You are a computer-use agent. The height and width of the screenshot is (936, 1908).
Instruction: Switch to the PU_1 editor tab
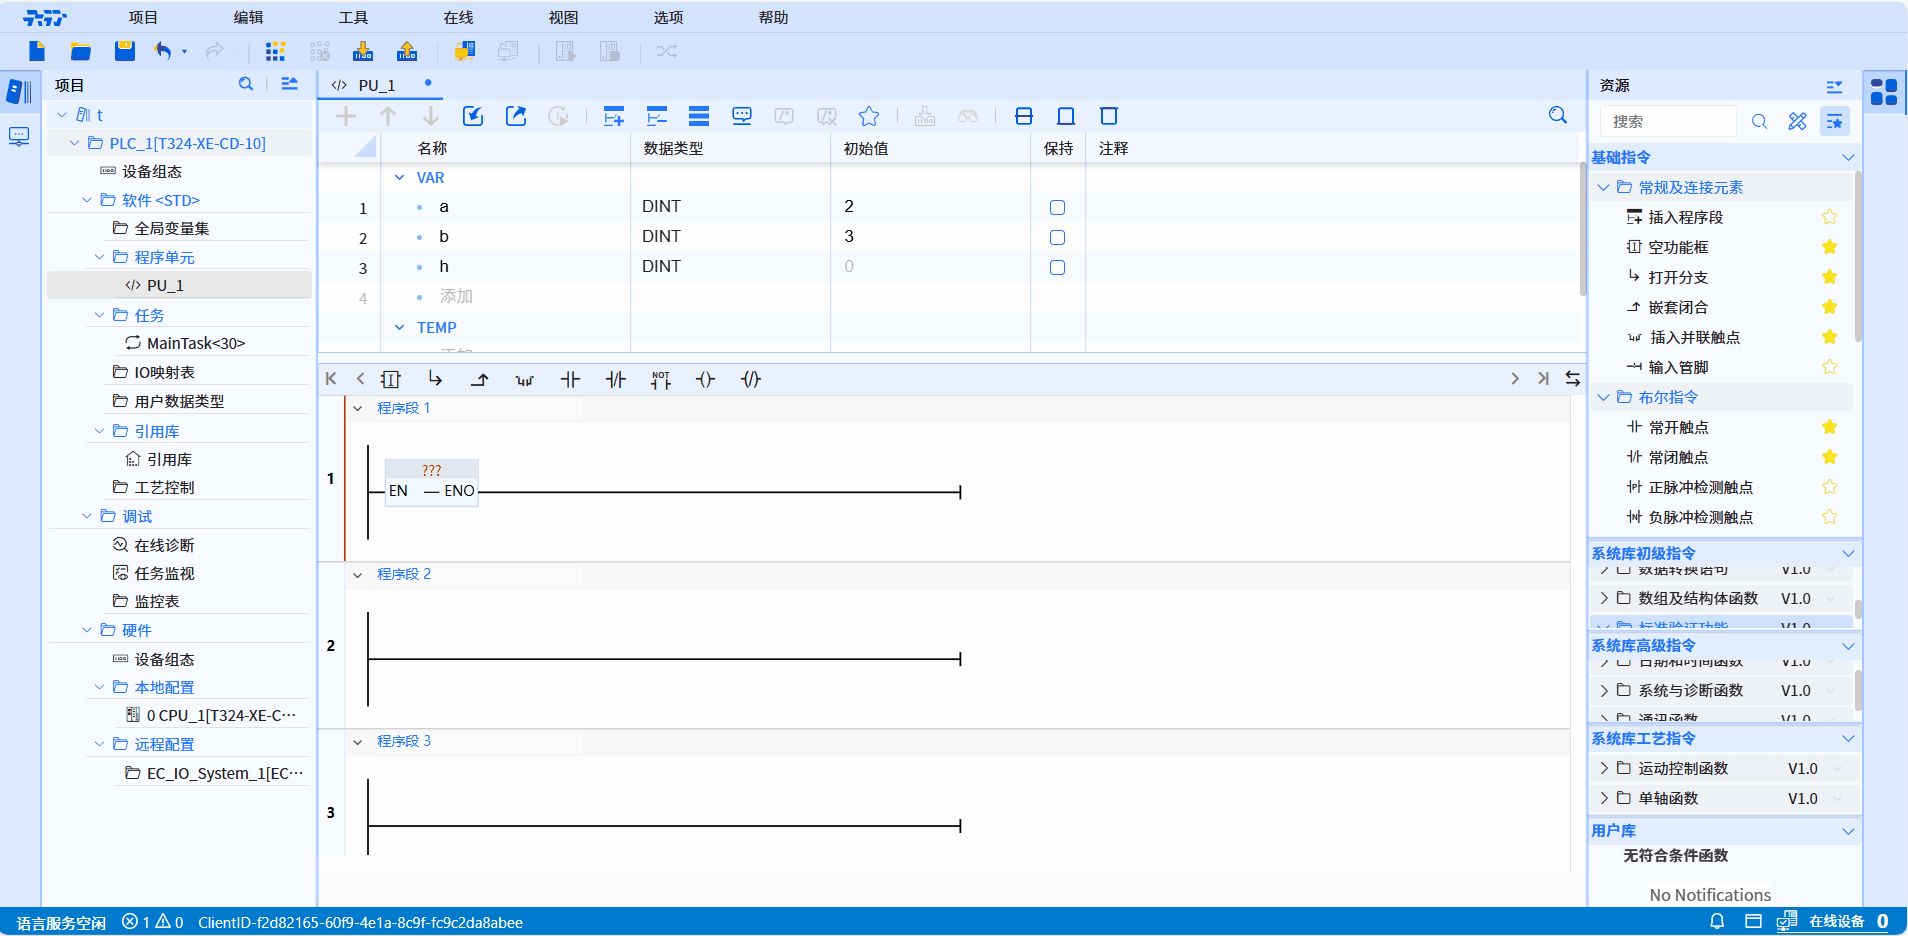376,85
